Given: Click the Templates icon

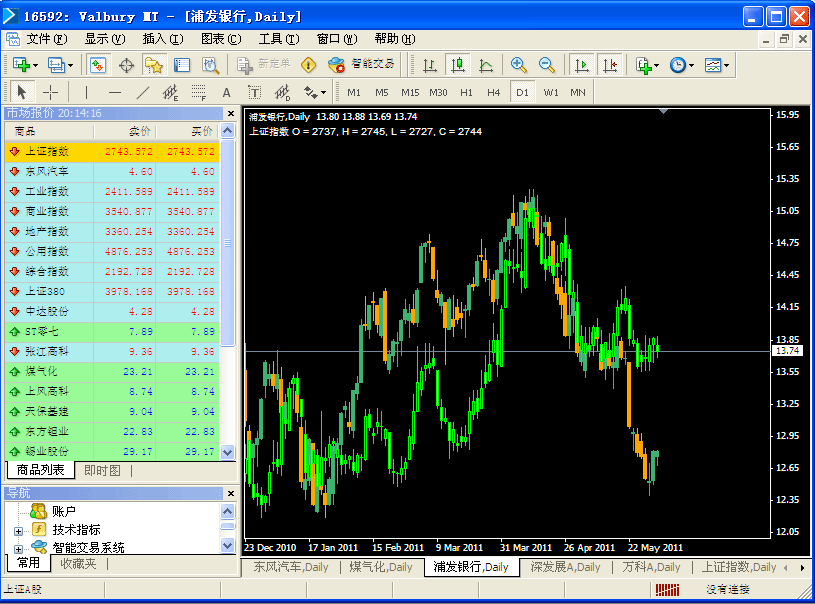Looking at the screenshot, I should (x=713, y=65).
